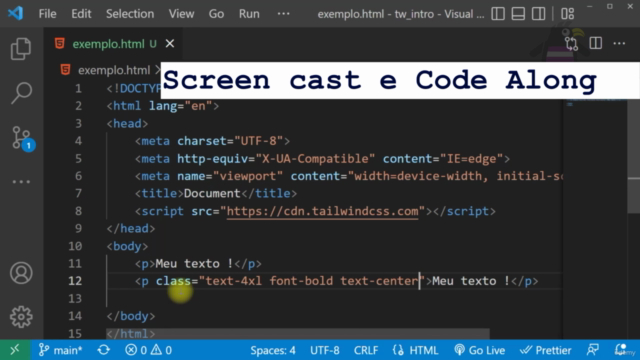
Task: Change indentation via Spaces: 4
Action: (x=273, y=350)
